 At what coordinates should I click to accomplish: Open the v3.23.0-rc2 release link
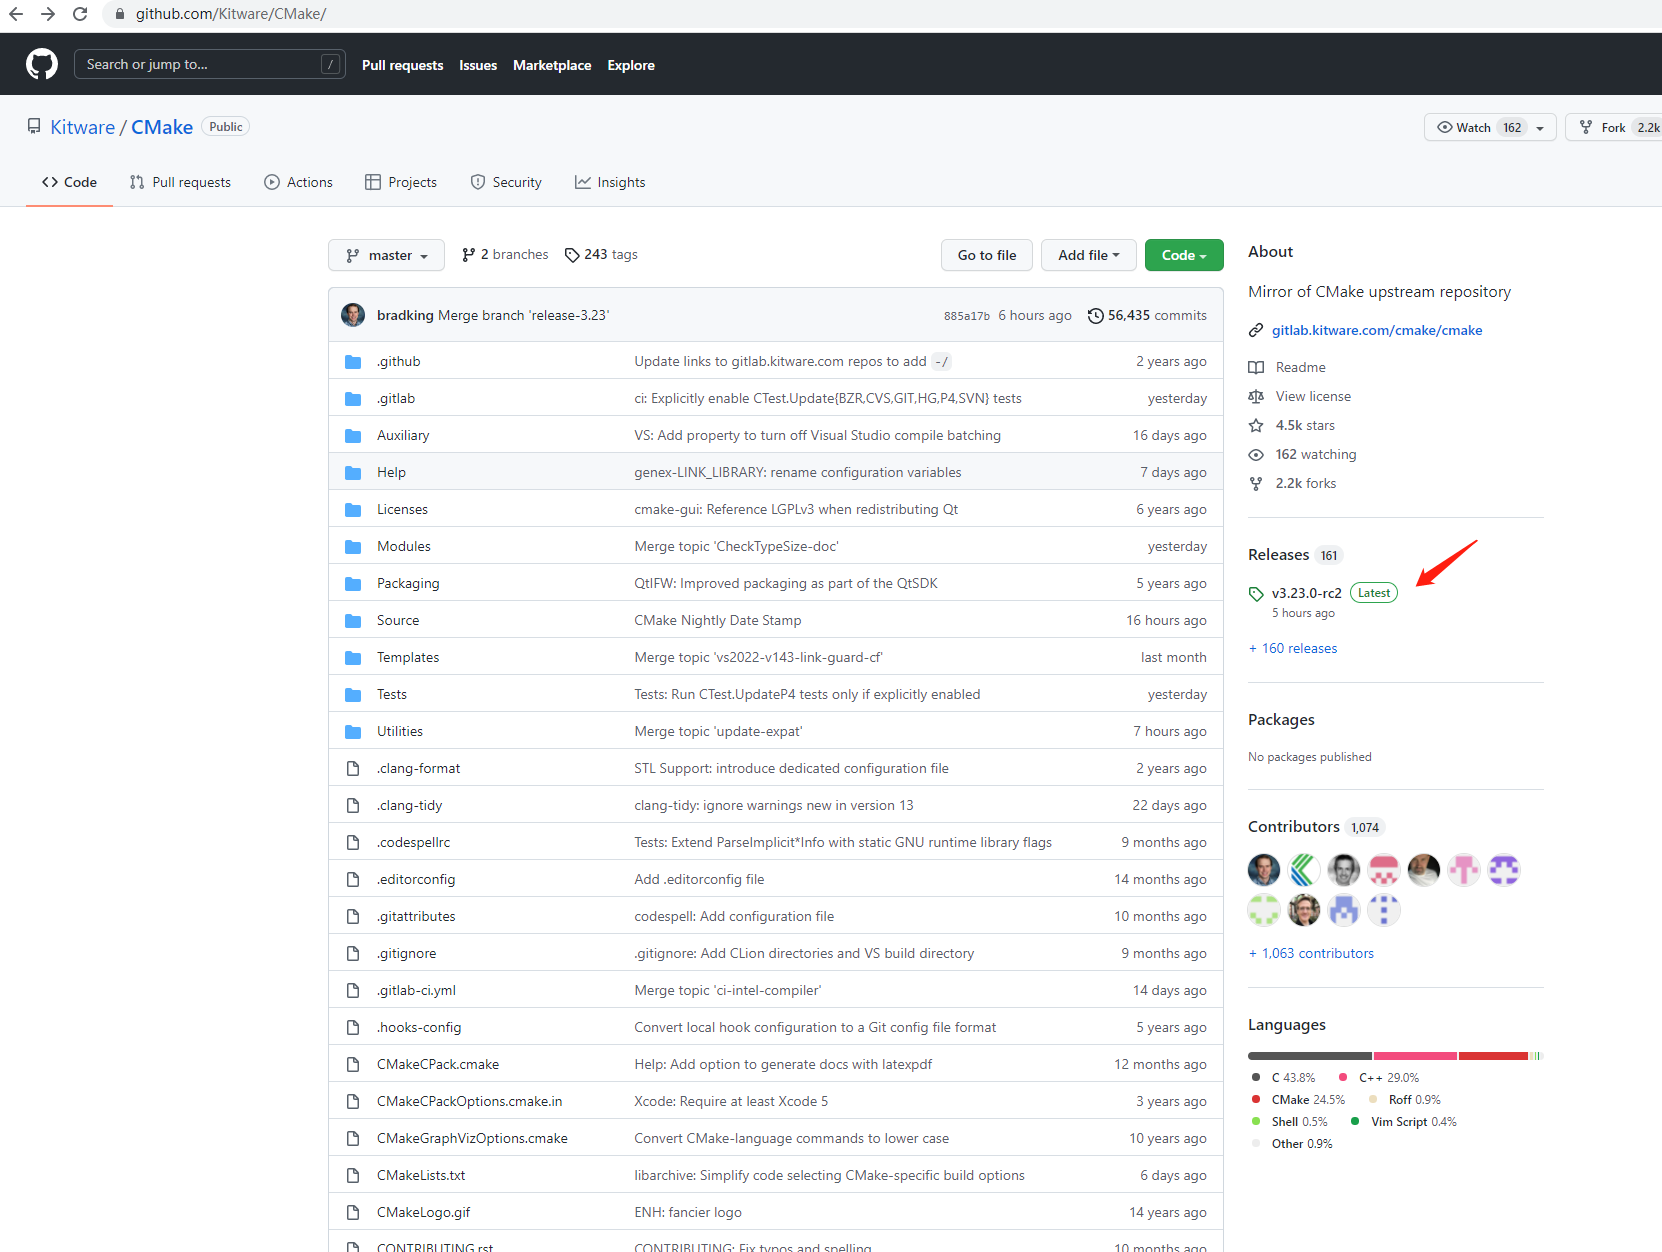point(1307,594)
